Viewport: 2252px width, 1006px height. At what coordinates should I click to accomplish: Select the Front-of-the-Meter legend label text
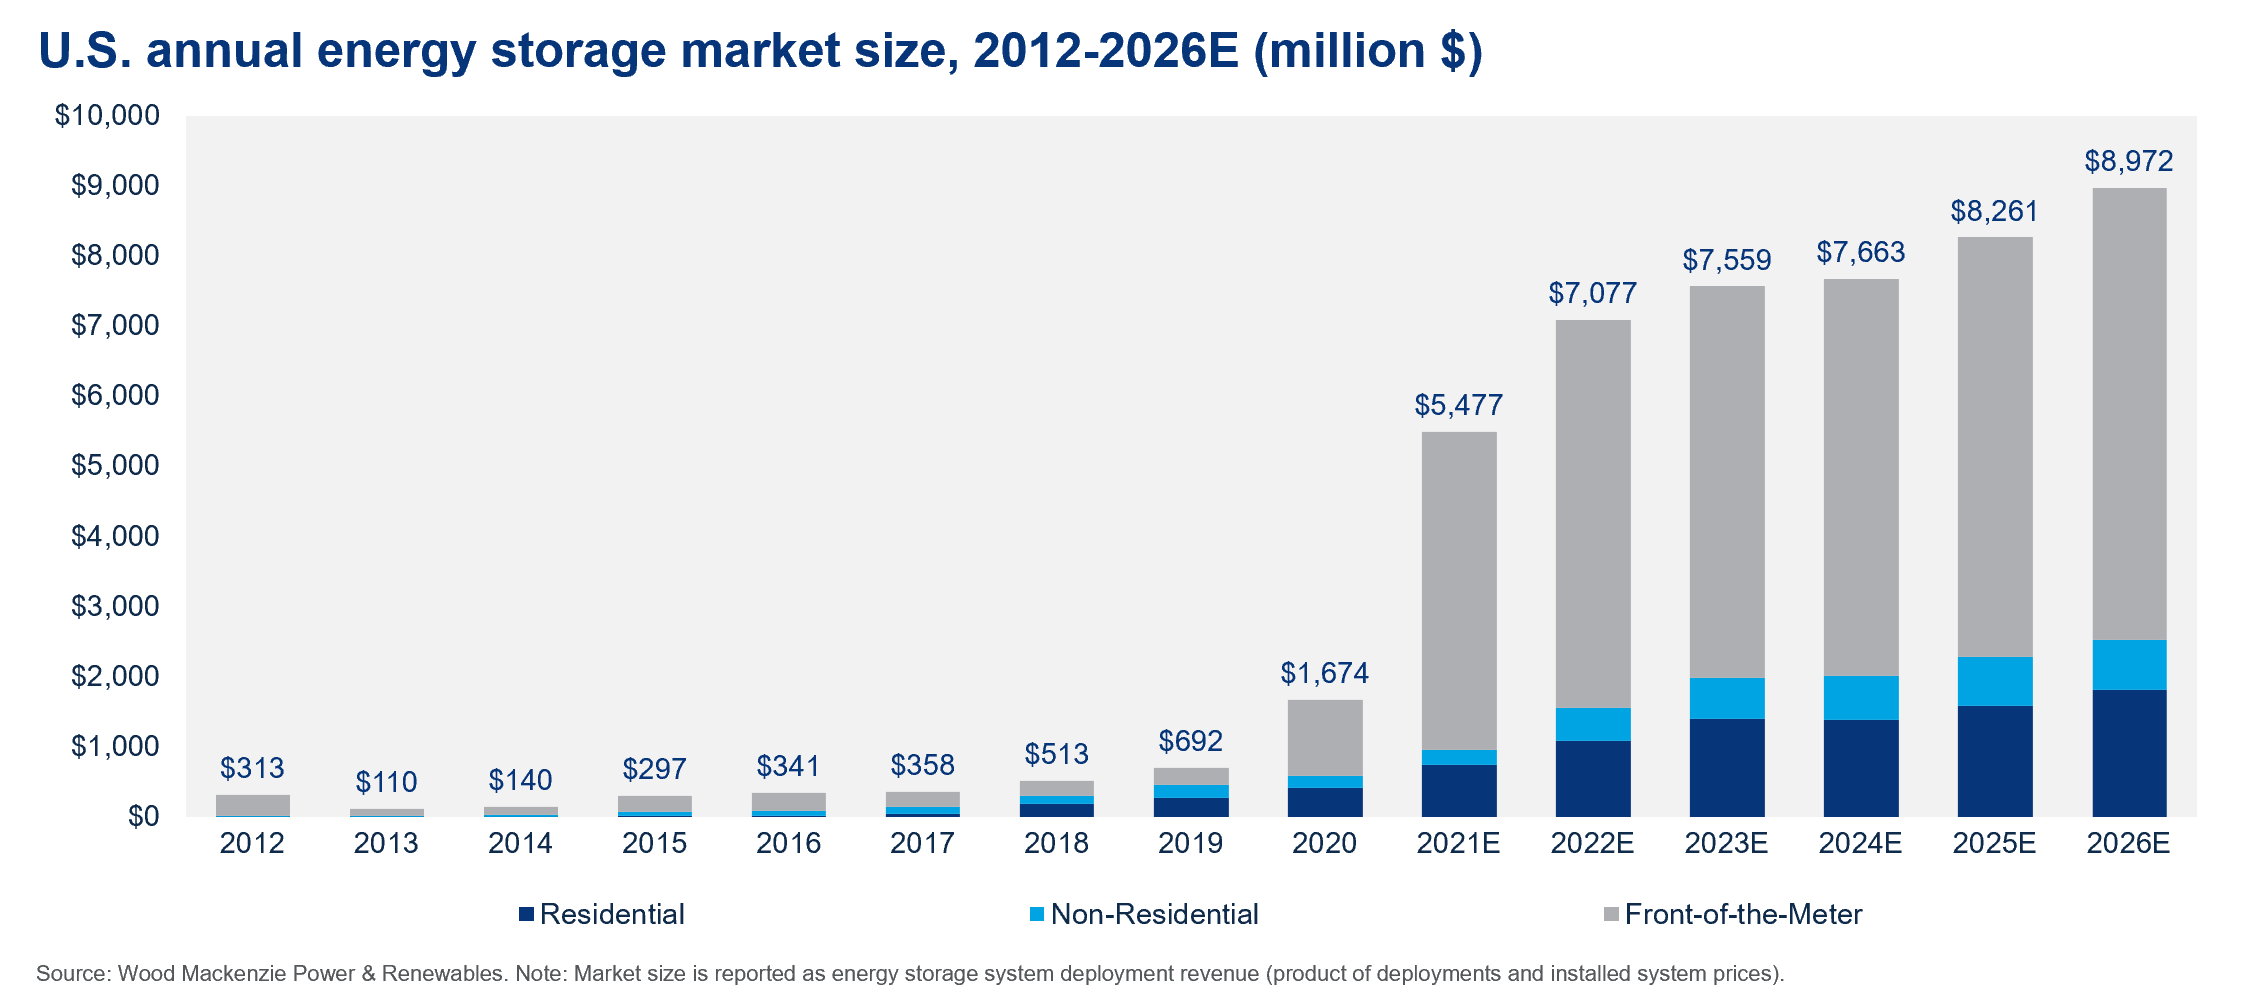[x=1743, y=914]
